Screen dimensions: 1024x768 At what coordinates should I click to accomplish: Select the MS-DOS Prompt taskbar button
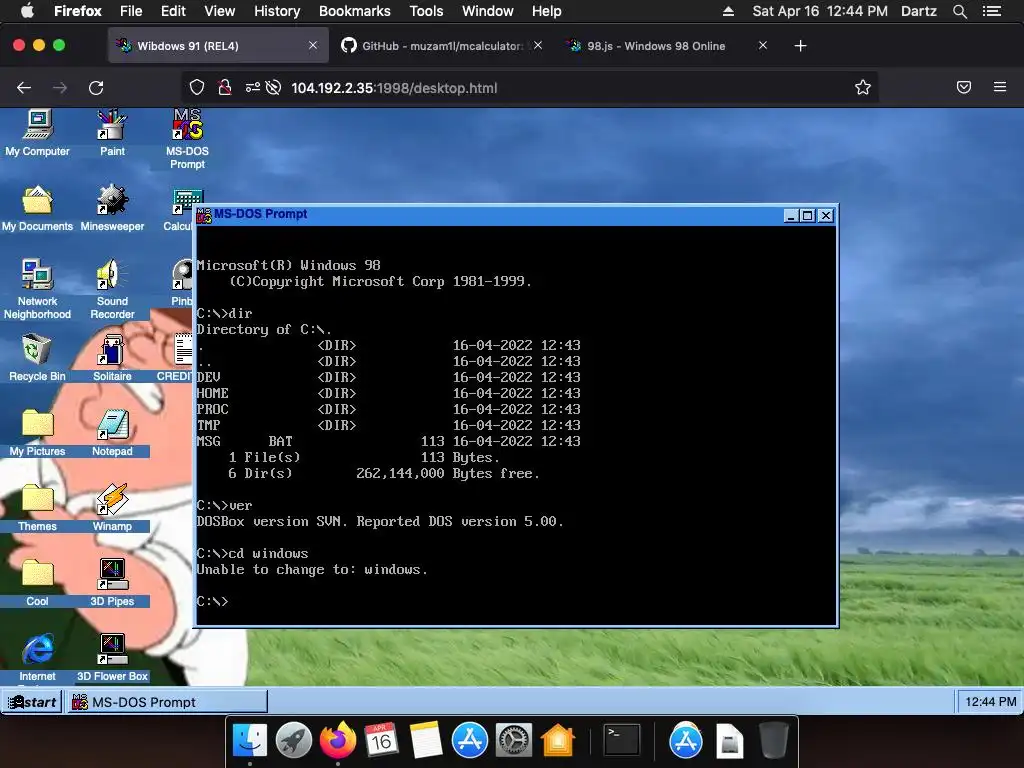(x=167, y=702)
